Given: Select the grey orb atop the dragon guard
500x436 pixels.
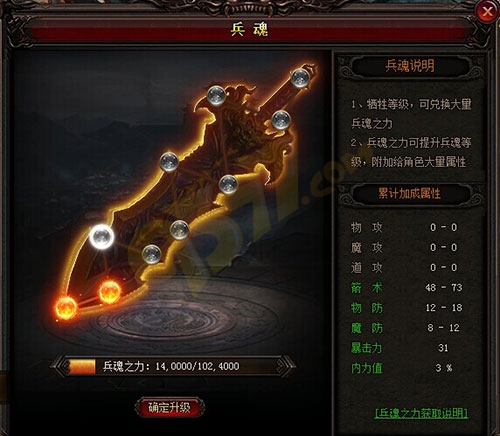Looking at the screenshot, I should (x=217, y=95).
